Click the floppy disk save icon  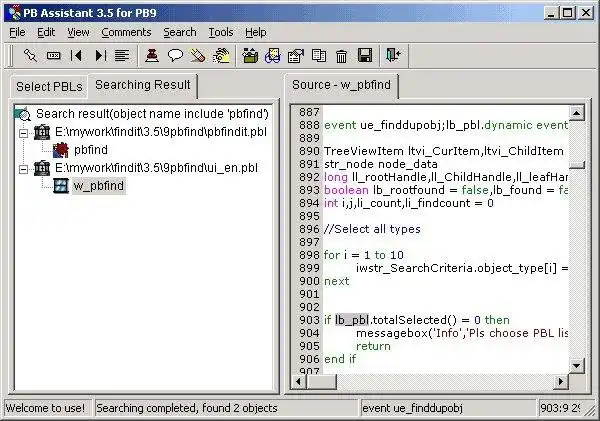click(365, 55)
